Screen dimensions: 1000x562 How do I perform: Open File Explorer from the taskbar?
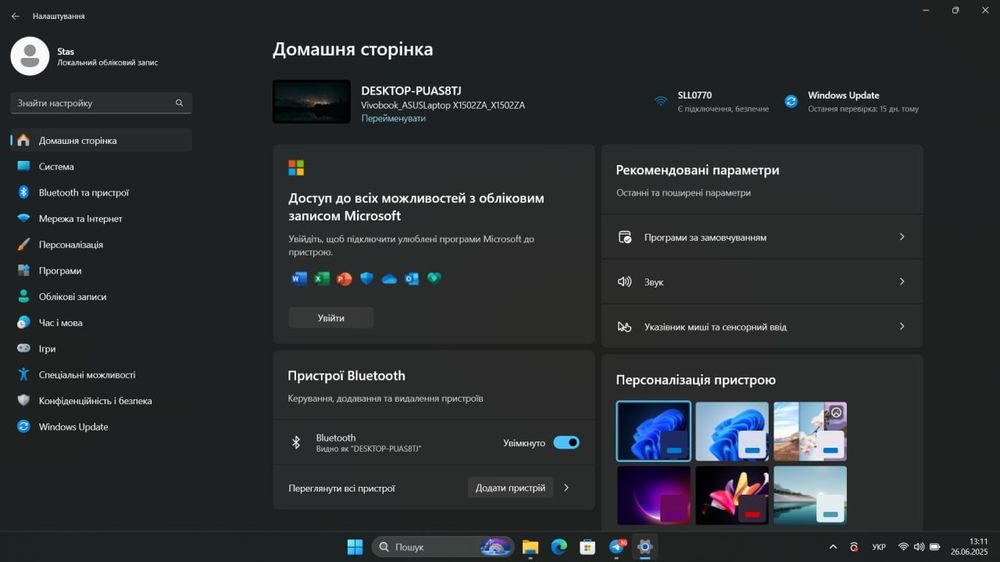530,547
